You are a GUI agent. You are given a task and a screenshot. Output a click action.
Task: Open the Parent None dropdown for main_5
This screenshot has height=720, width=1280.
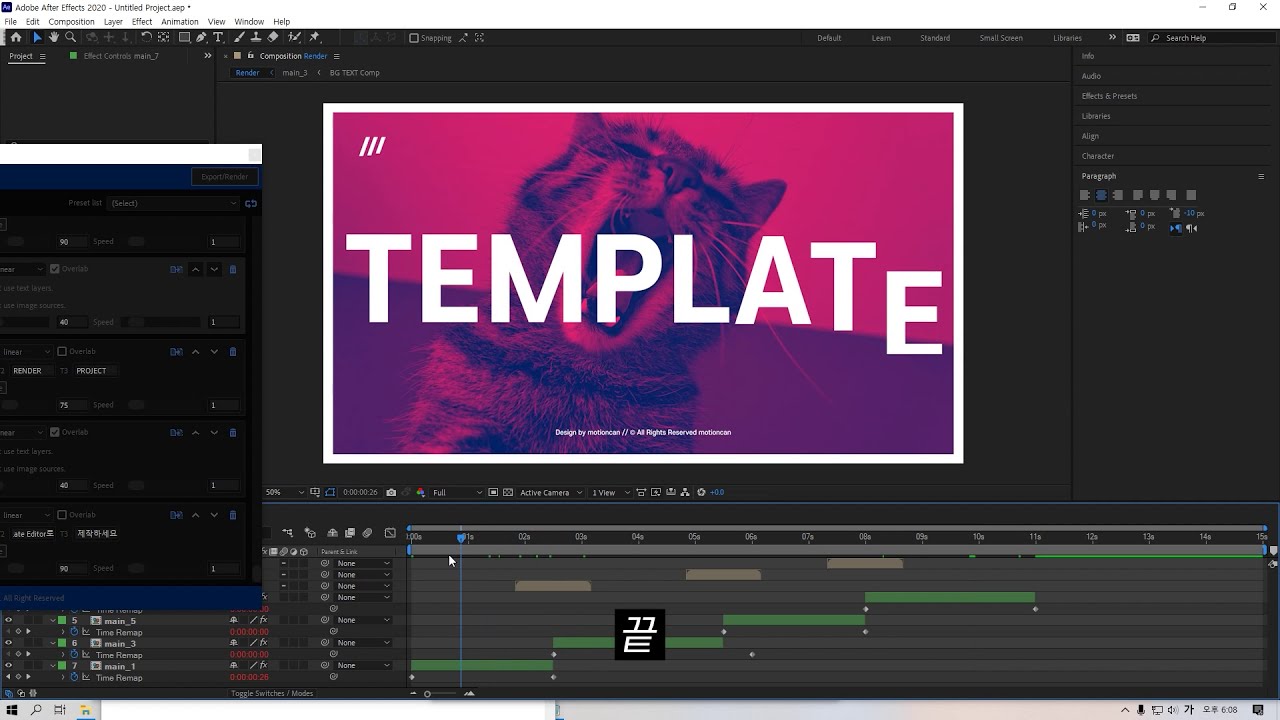pyautogui.click(x=362, y=620)
